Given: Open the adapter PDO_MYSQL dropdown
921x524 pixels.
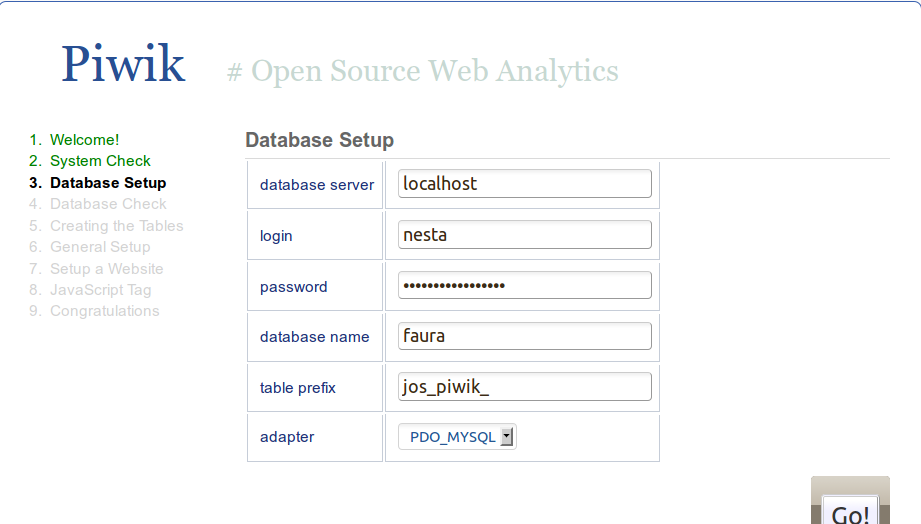Looking at the screenshot, I should point(457,437).
